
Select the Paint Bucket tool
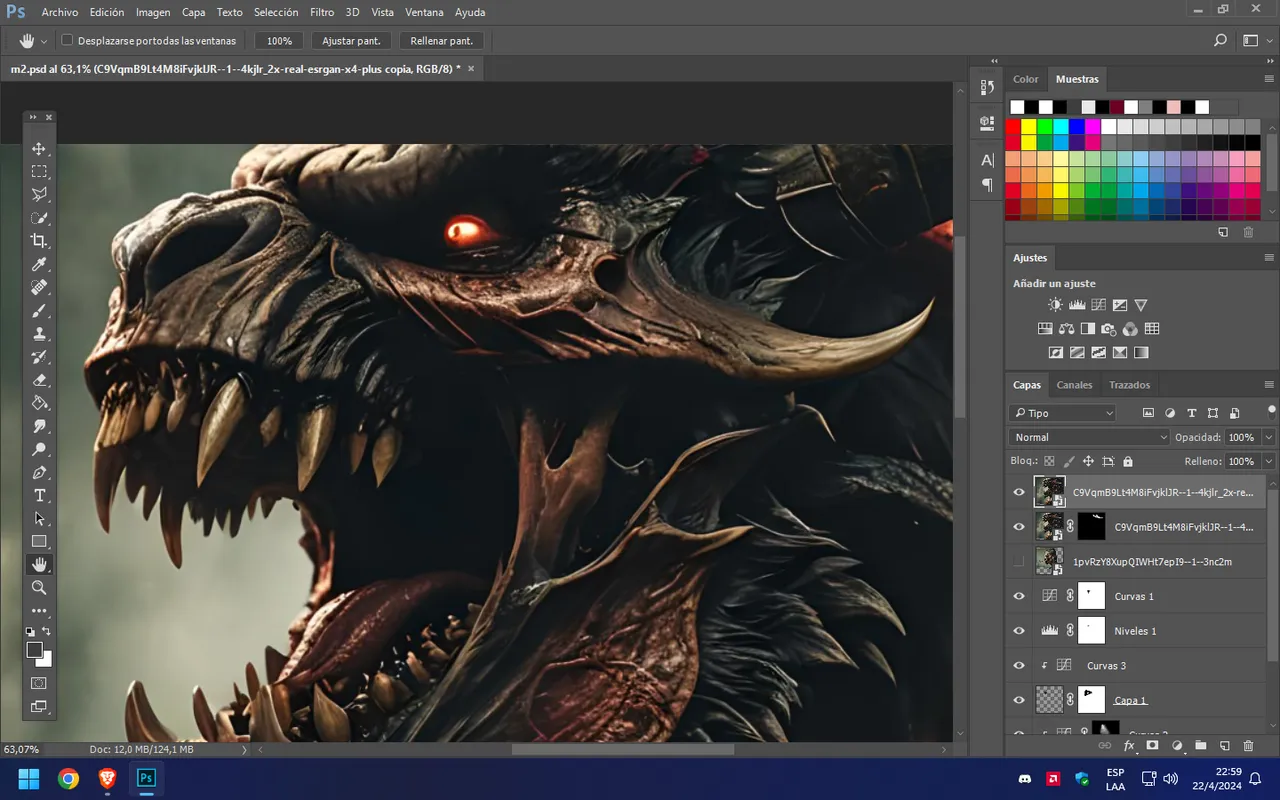(39, 403)
